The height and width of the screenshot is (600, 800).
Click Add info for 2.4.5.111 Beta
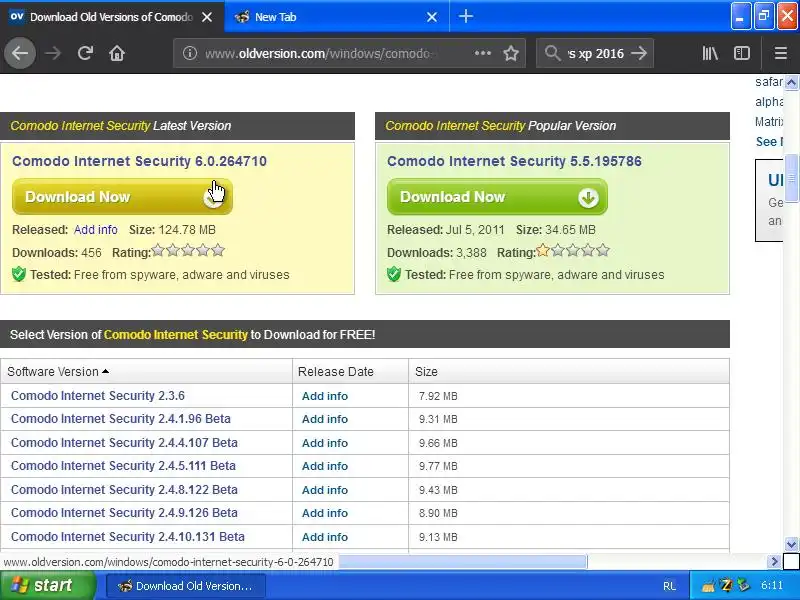[325, 466]
